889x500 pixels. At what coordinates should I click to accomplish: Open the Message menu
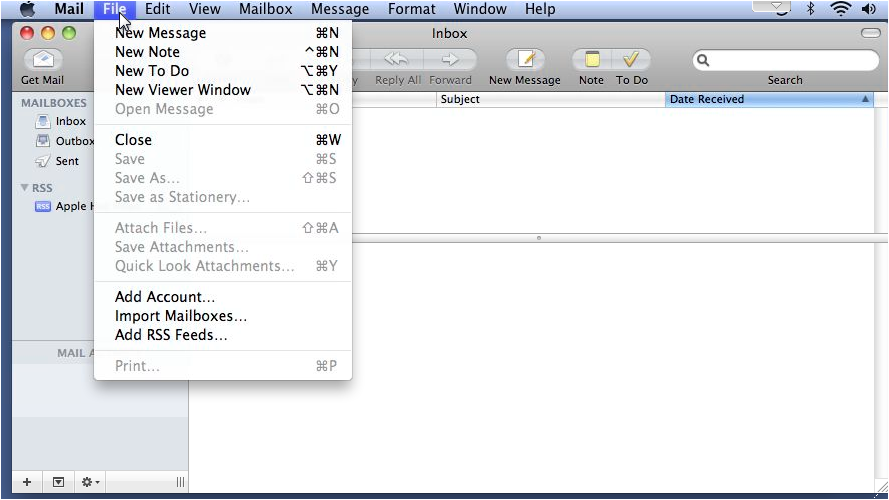point(340,9)
